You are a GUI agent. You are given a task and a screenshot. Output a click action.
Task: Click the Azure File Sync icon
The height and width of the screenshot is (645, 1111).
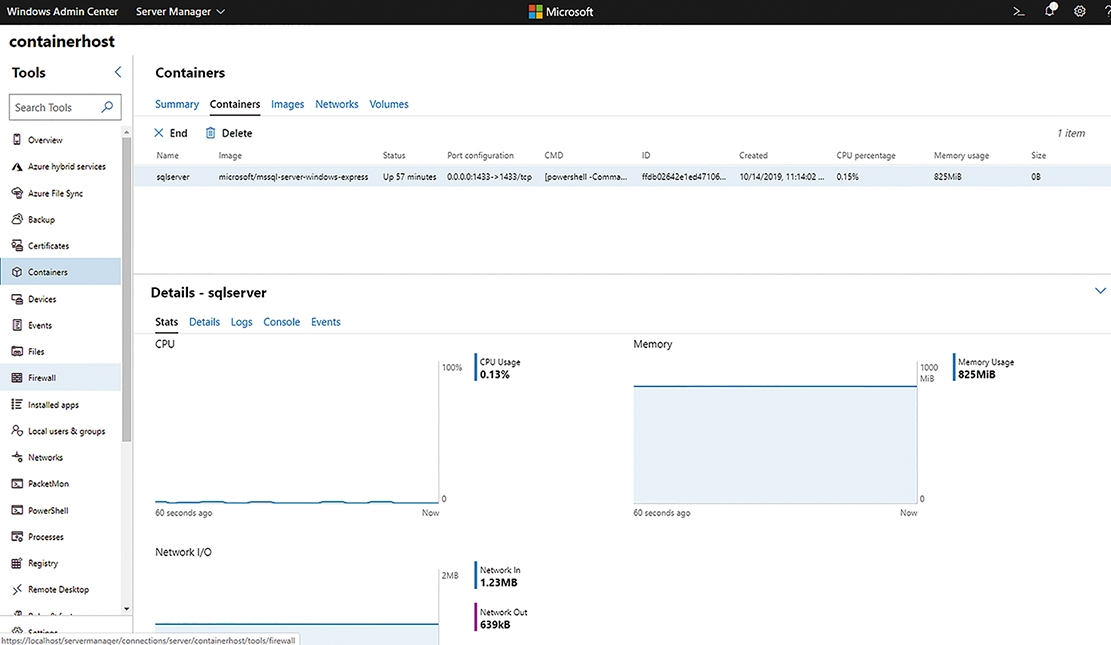pos(17,193)
